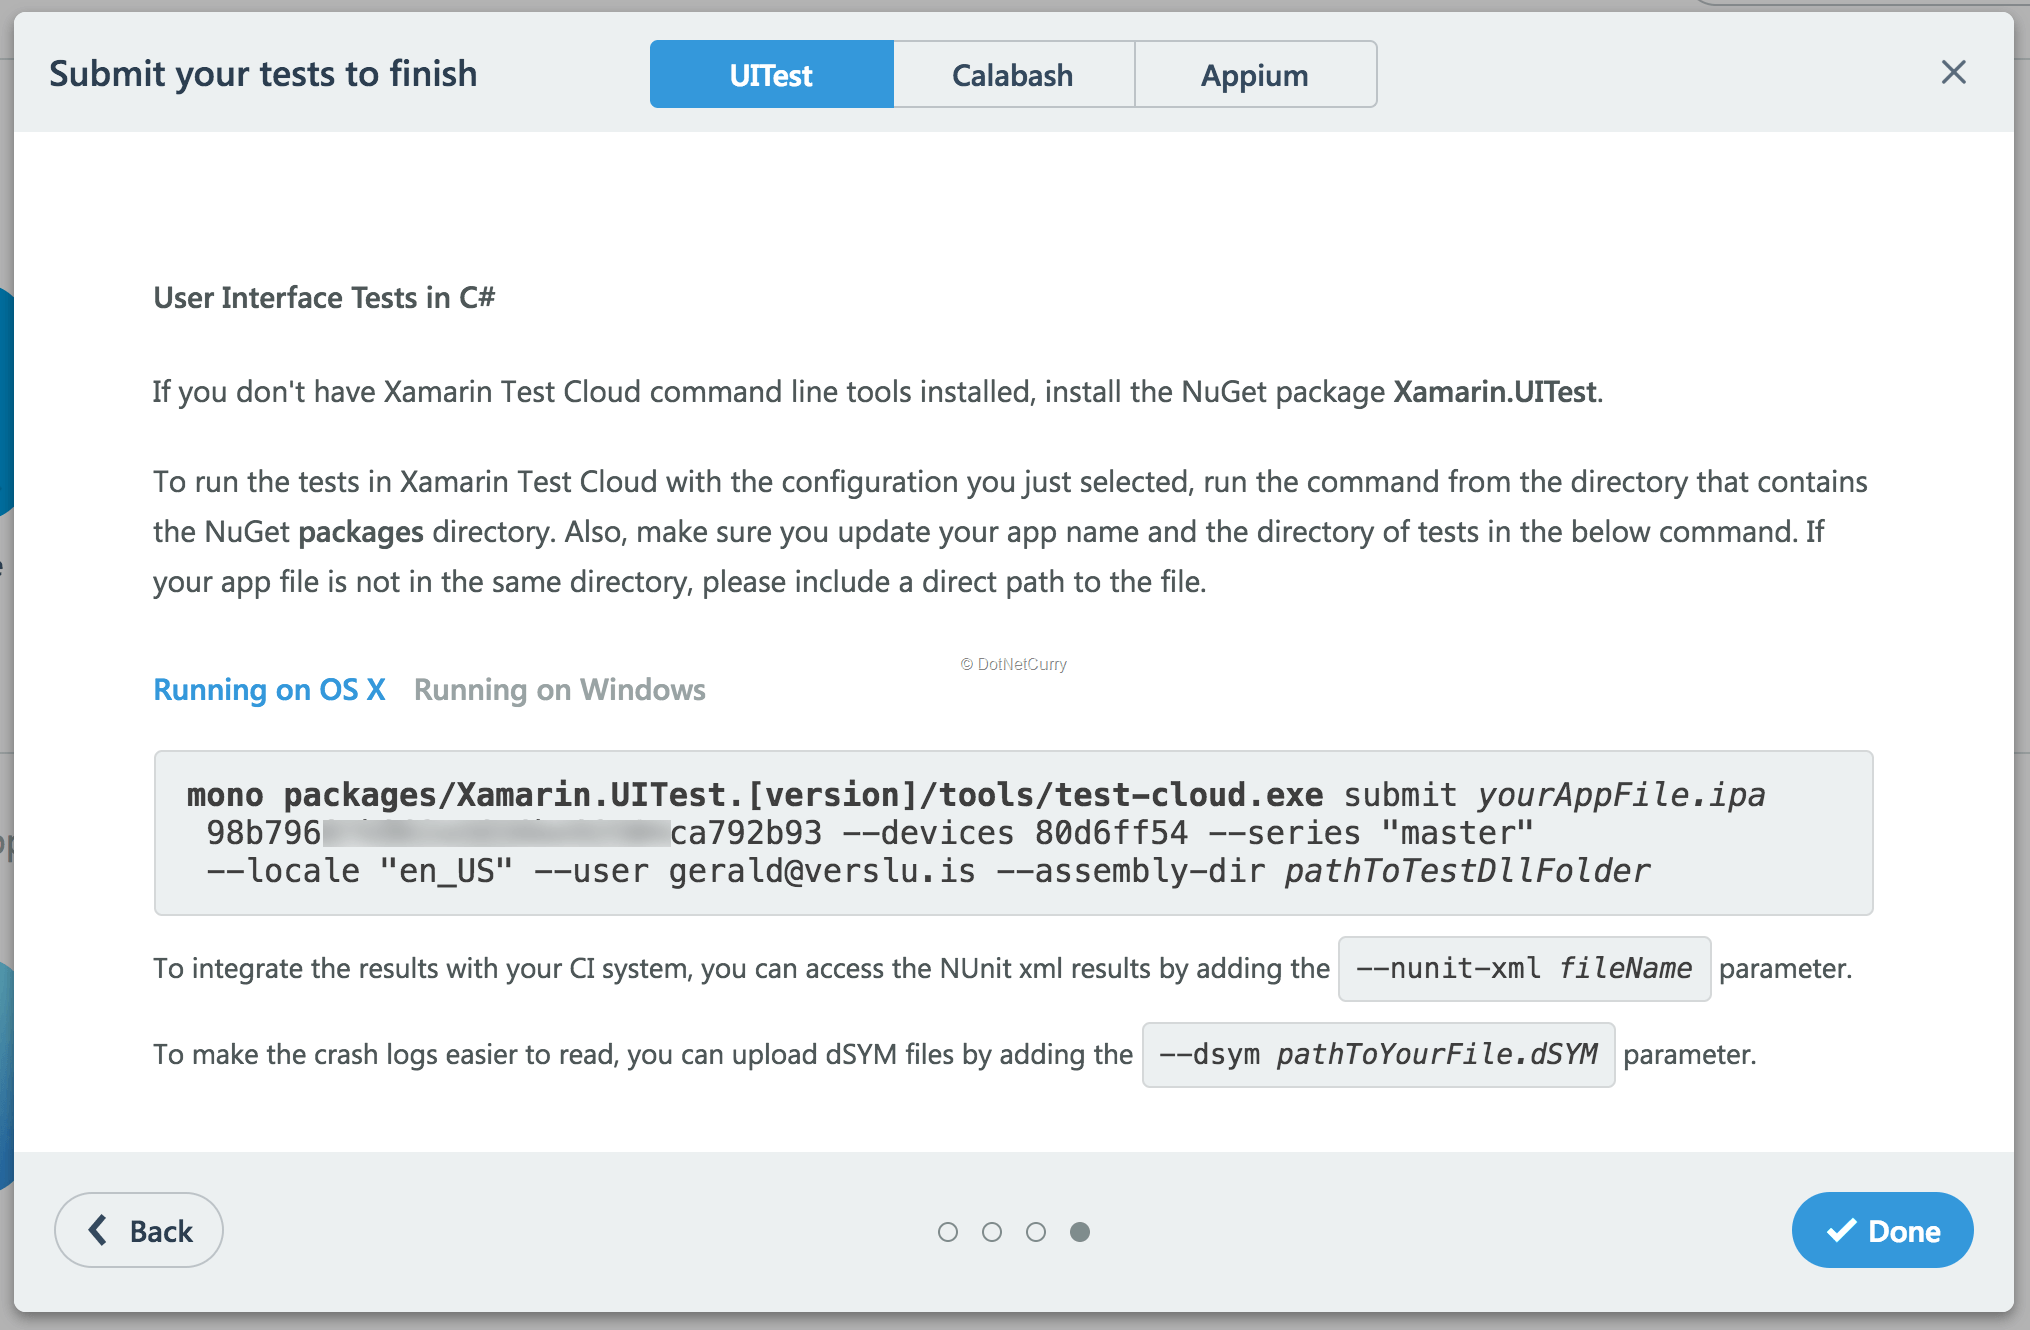Click the pathToTestDllFolder placeholder in command

(1467, 870)
